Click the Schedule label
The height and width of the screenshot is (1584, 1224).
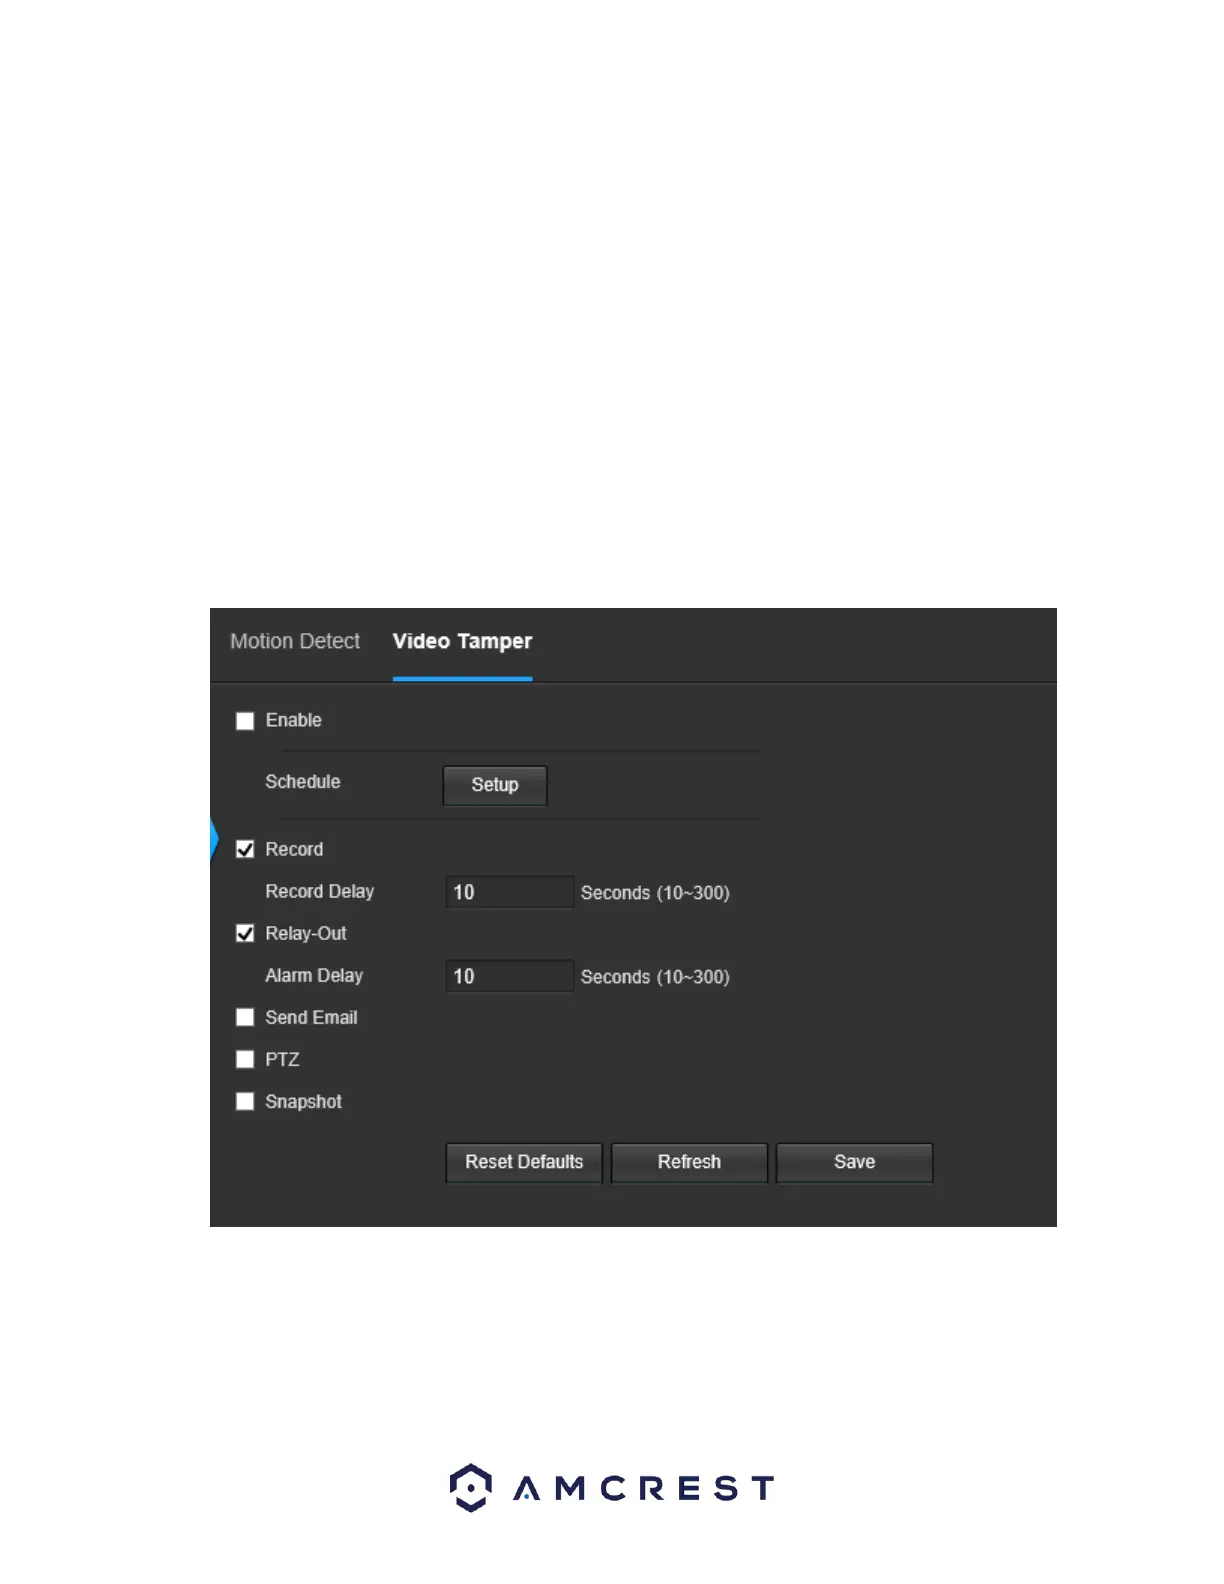tap(303, 781)
